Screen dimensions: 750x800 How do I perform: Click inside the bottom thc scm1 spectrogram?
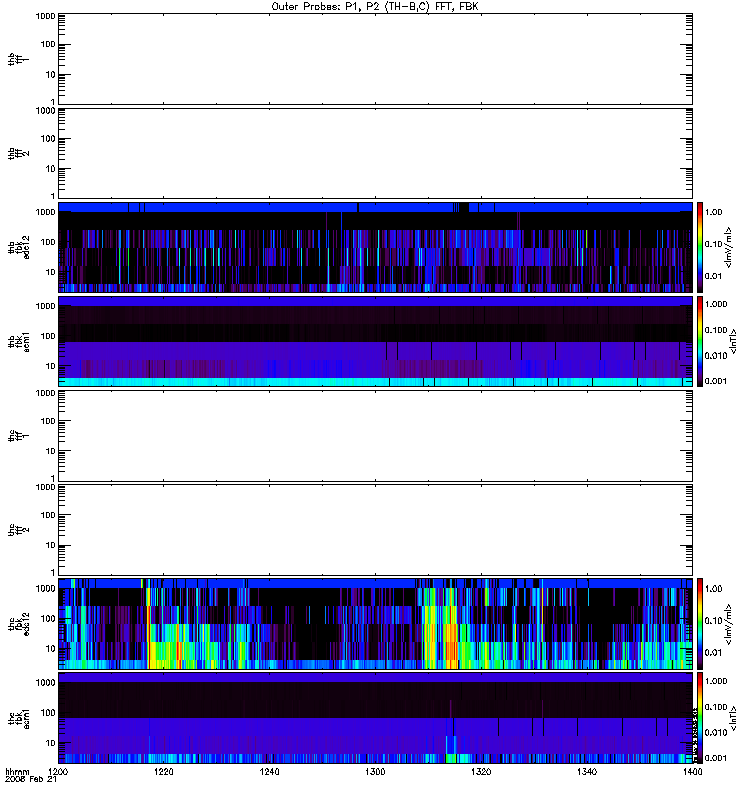375,716
